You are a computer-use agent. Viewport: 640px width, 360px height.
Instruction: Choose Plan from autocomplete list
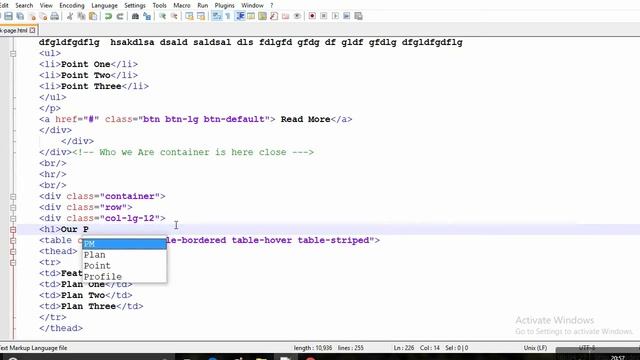tap(124, 255)
